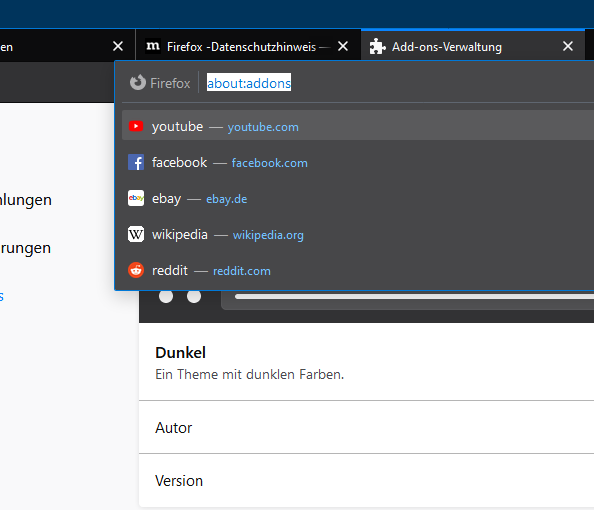The width and height of the screenshot is (594, 510).
Task: Close the Firefox Datenschutzhinweis tab
Action: (x=343, y=46)
